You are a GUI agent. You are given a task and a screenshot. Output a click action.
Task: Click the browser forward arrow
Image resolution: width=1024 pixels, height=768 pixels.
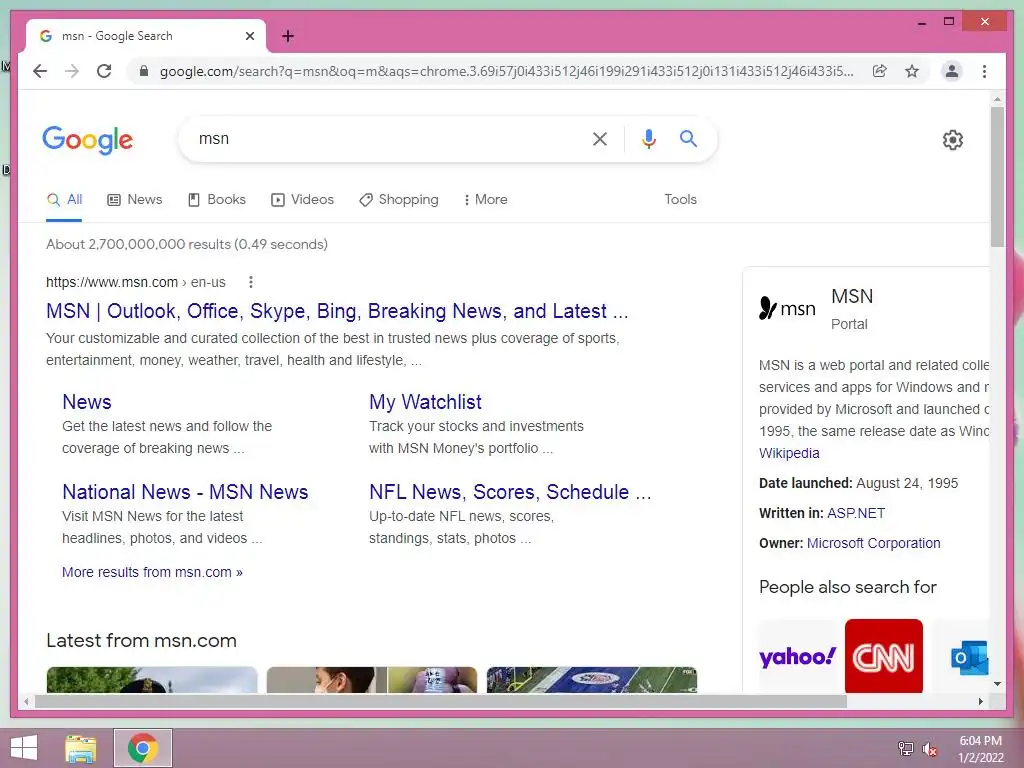click(72, 71)
